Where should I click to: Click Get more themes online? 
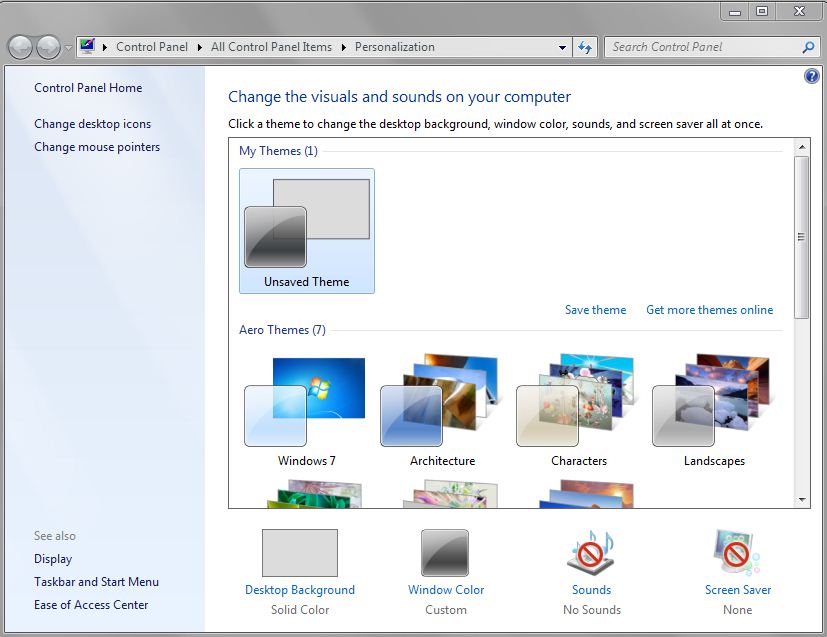710,310
